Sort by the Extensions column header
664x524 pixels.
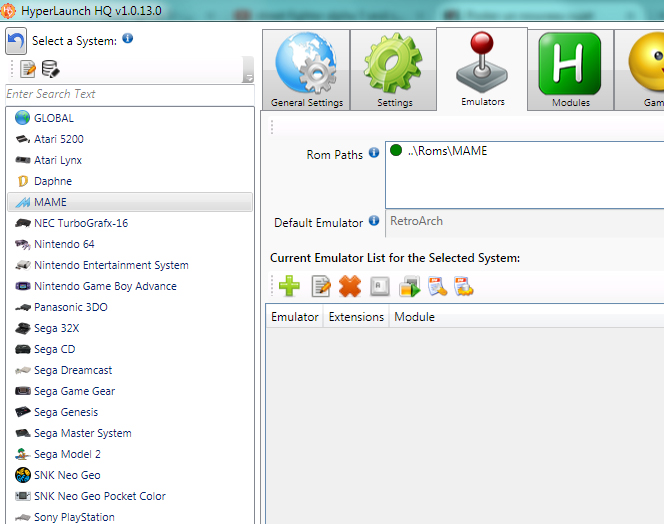tap(356, 317)
